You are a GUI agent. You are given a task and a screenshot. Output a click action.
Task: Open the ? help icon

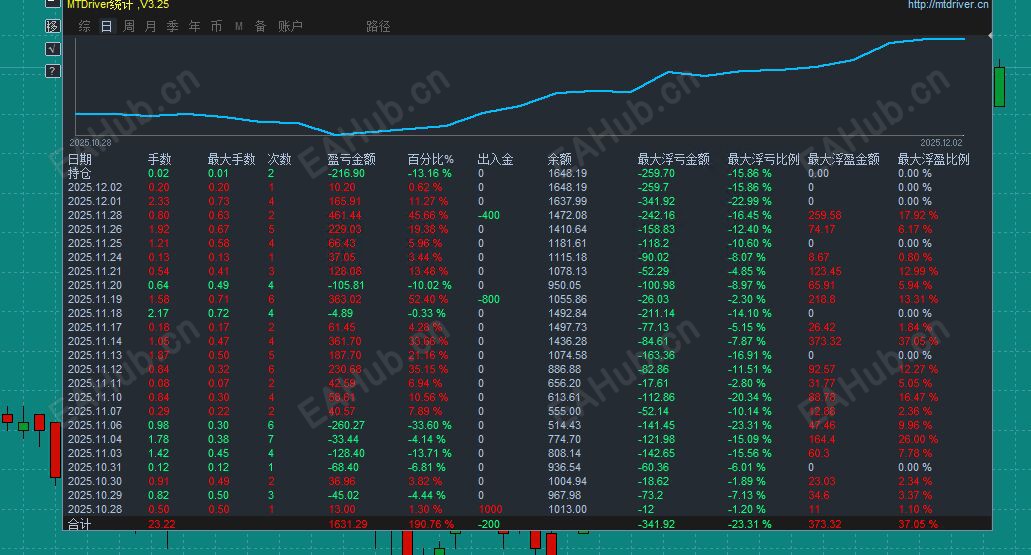[x=53, y=71]
